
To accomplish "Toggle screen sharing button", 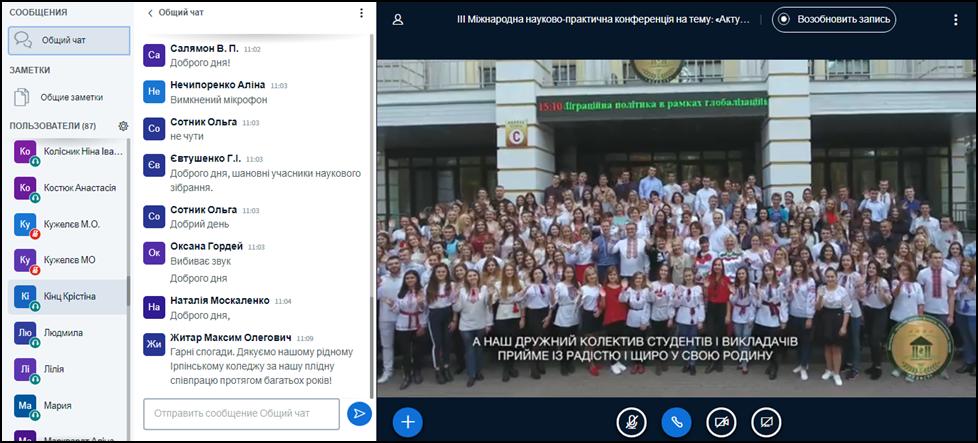I will [x=767, y=422].
